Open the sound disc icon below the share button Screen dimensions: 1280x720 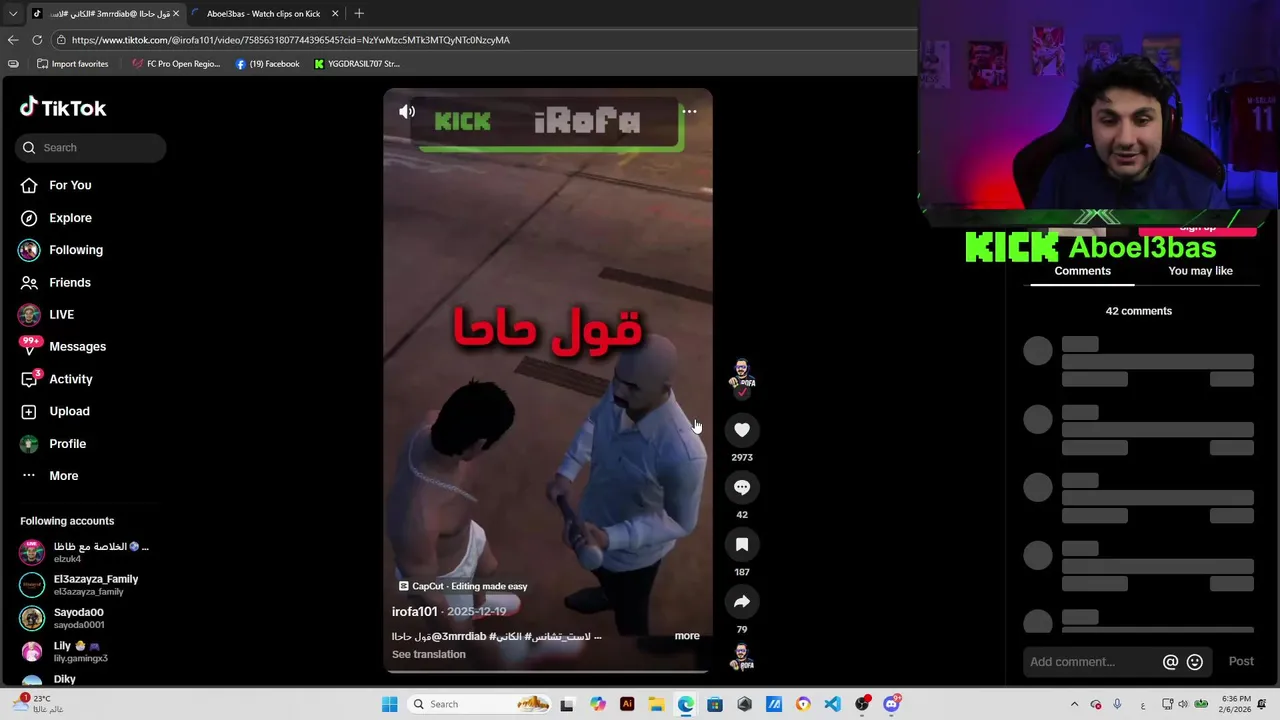(742, 657)
